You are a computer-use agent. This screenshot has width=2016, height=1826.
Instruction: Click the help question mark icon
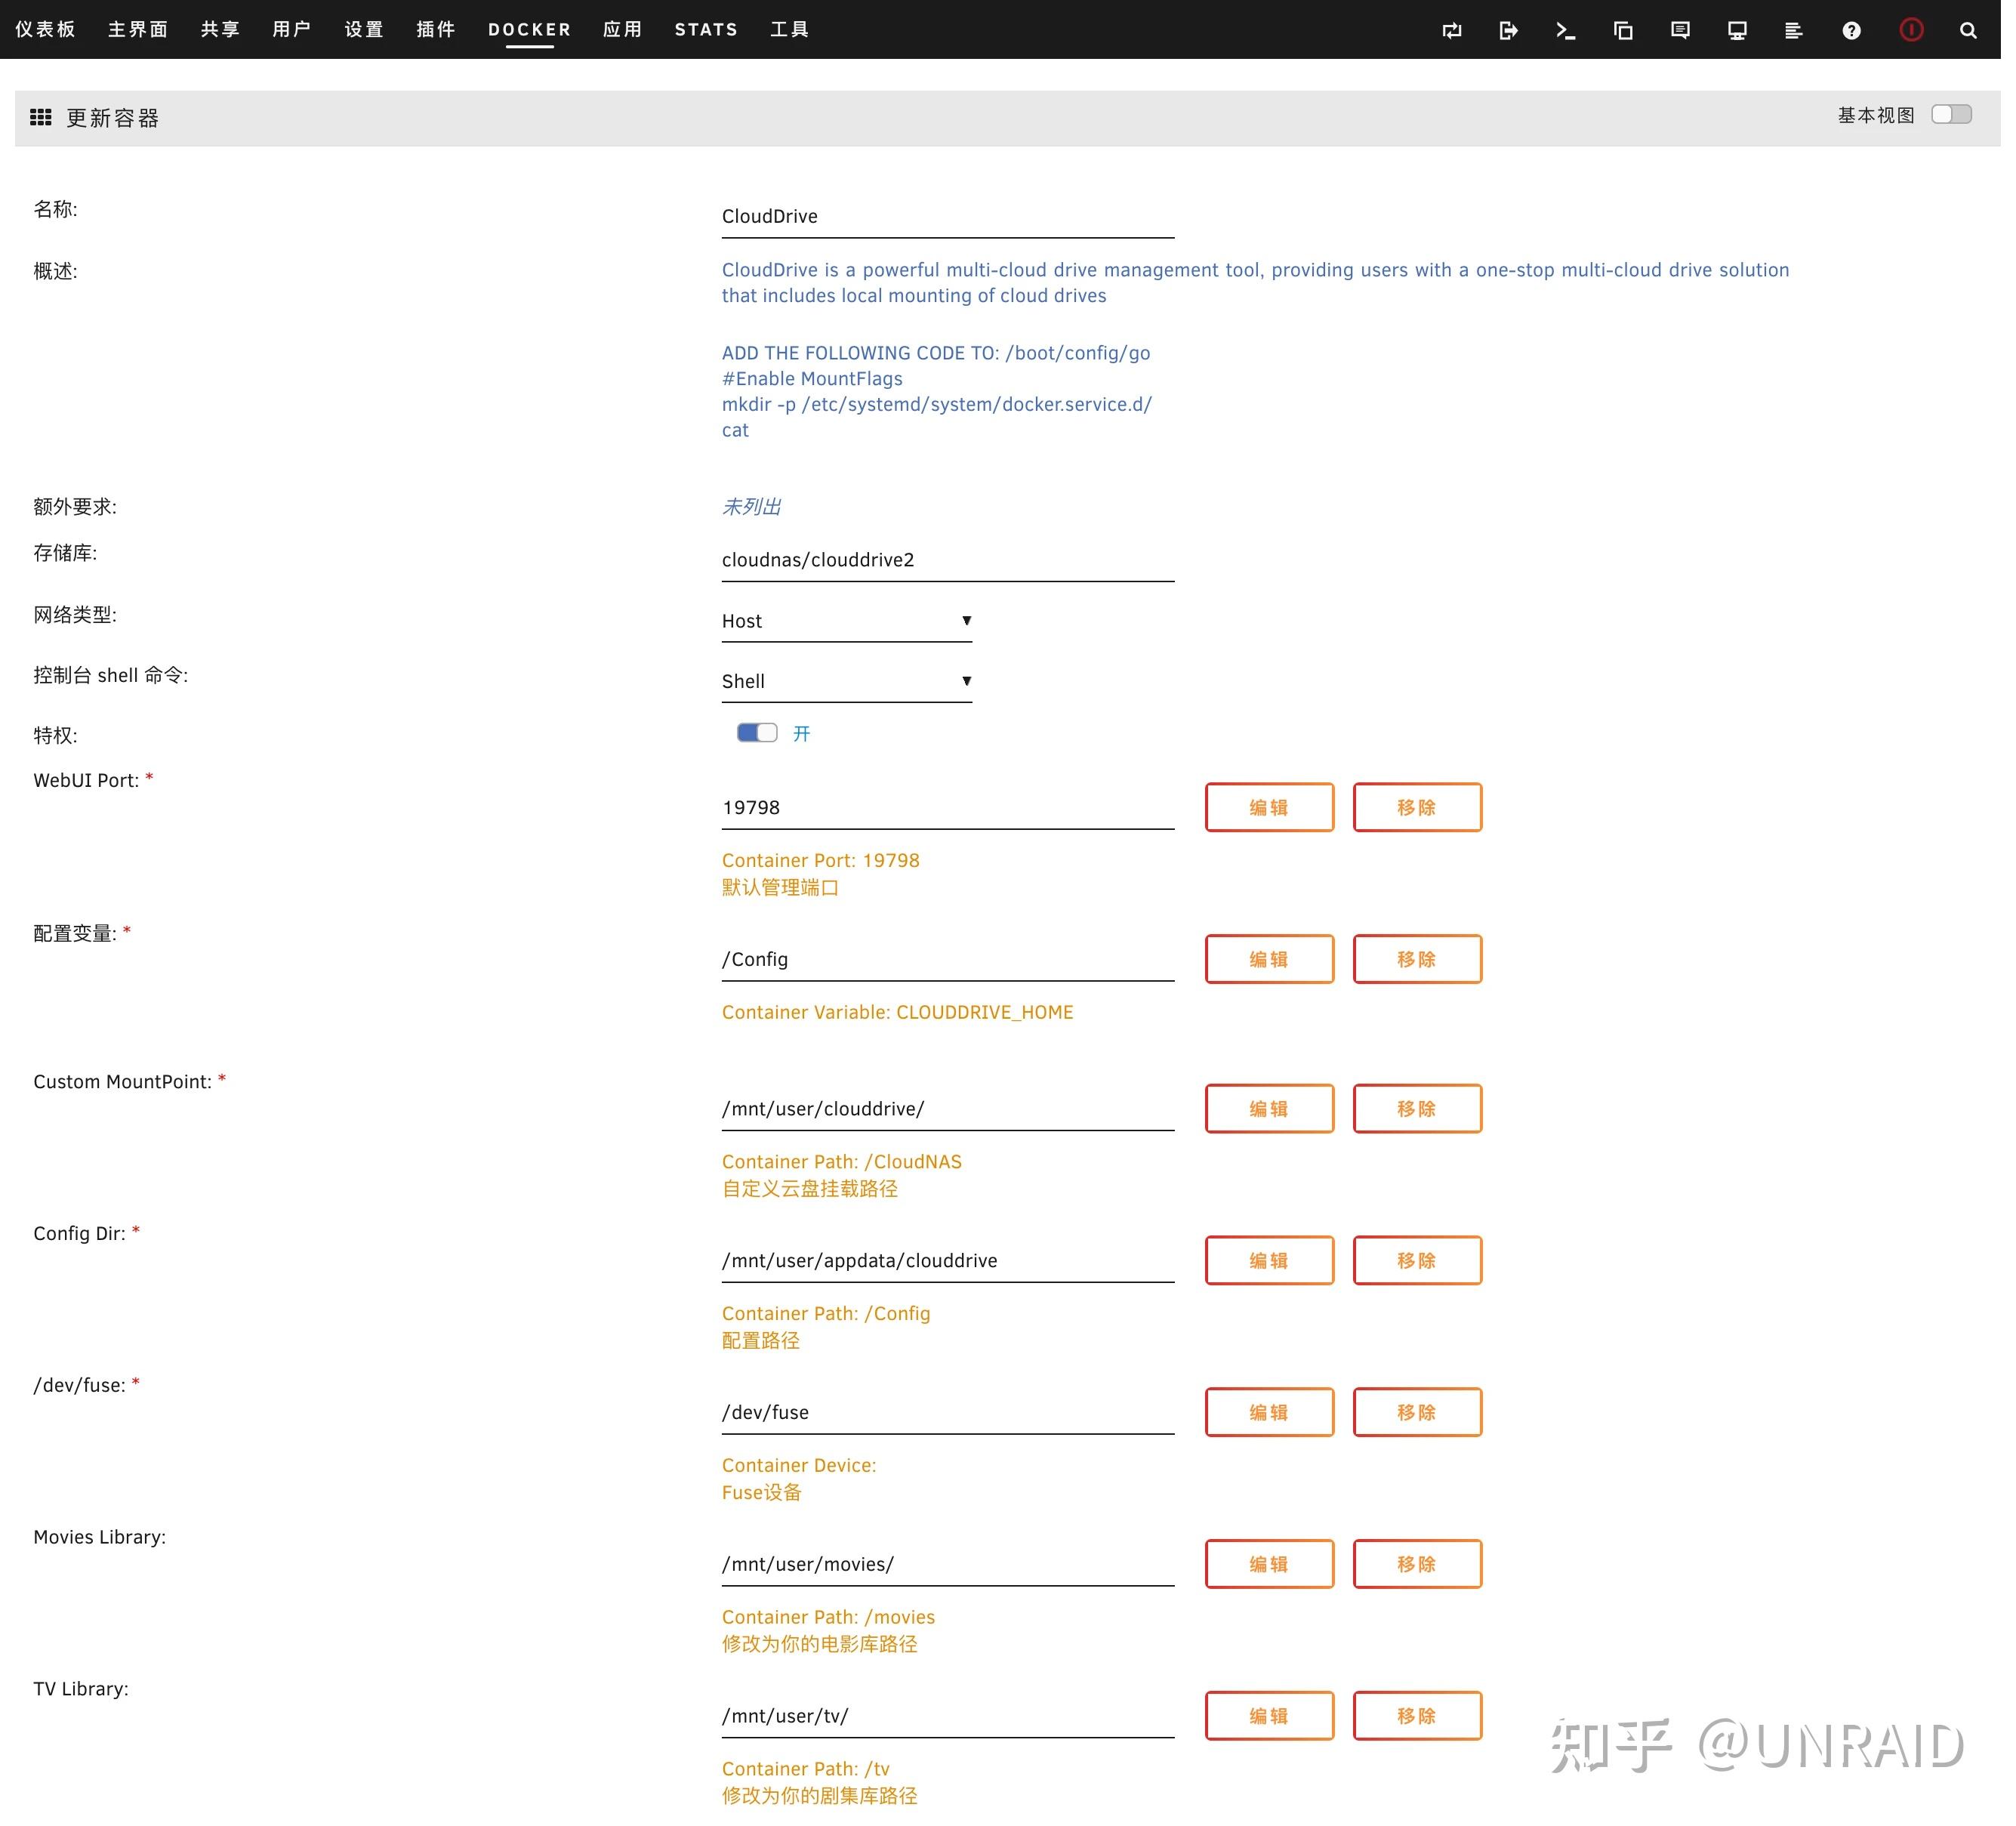1851,31
